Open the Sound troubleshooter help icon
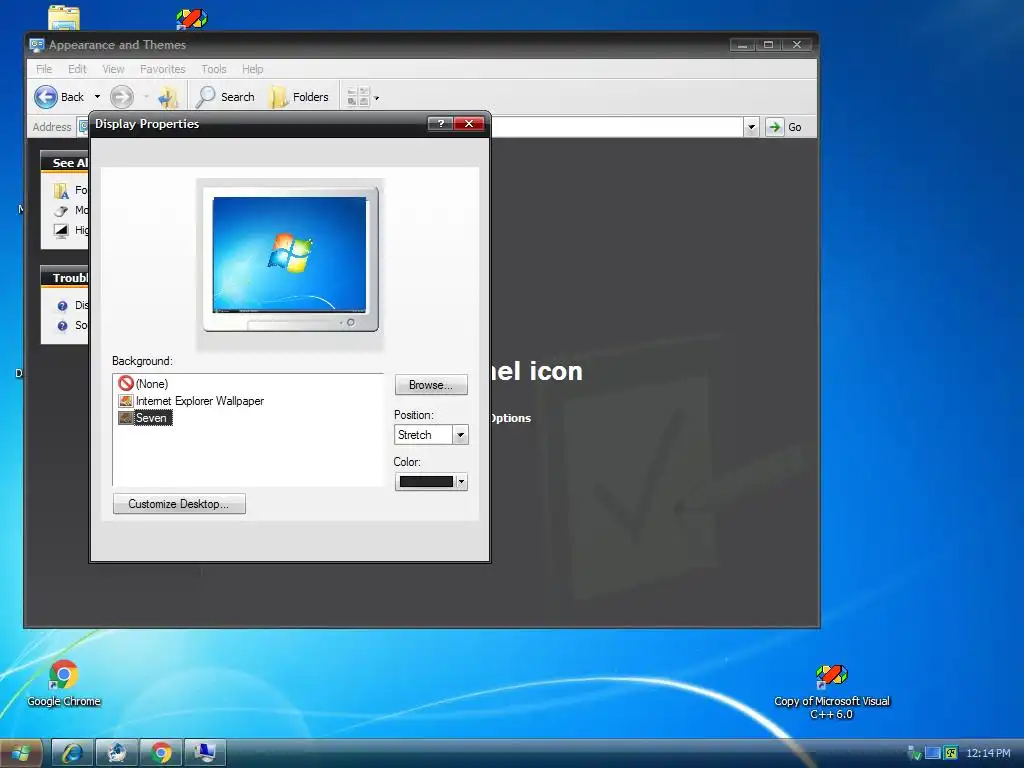The image size is (1024, 768). tap(62, 325)
